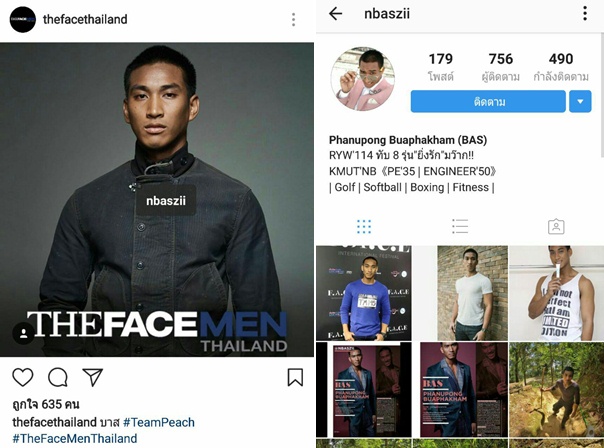View 756 followers list
The height and width of the screenshot is (448, 604).
point(501,67)
